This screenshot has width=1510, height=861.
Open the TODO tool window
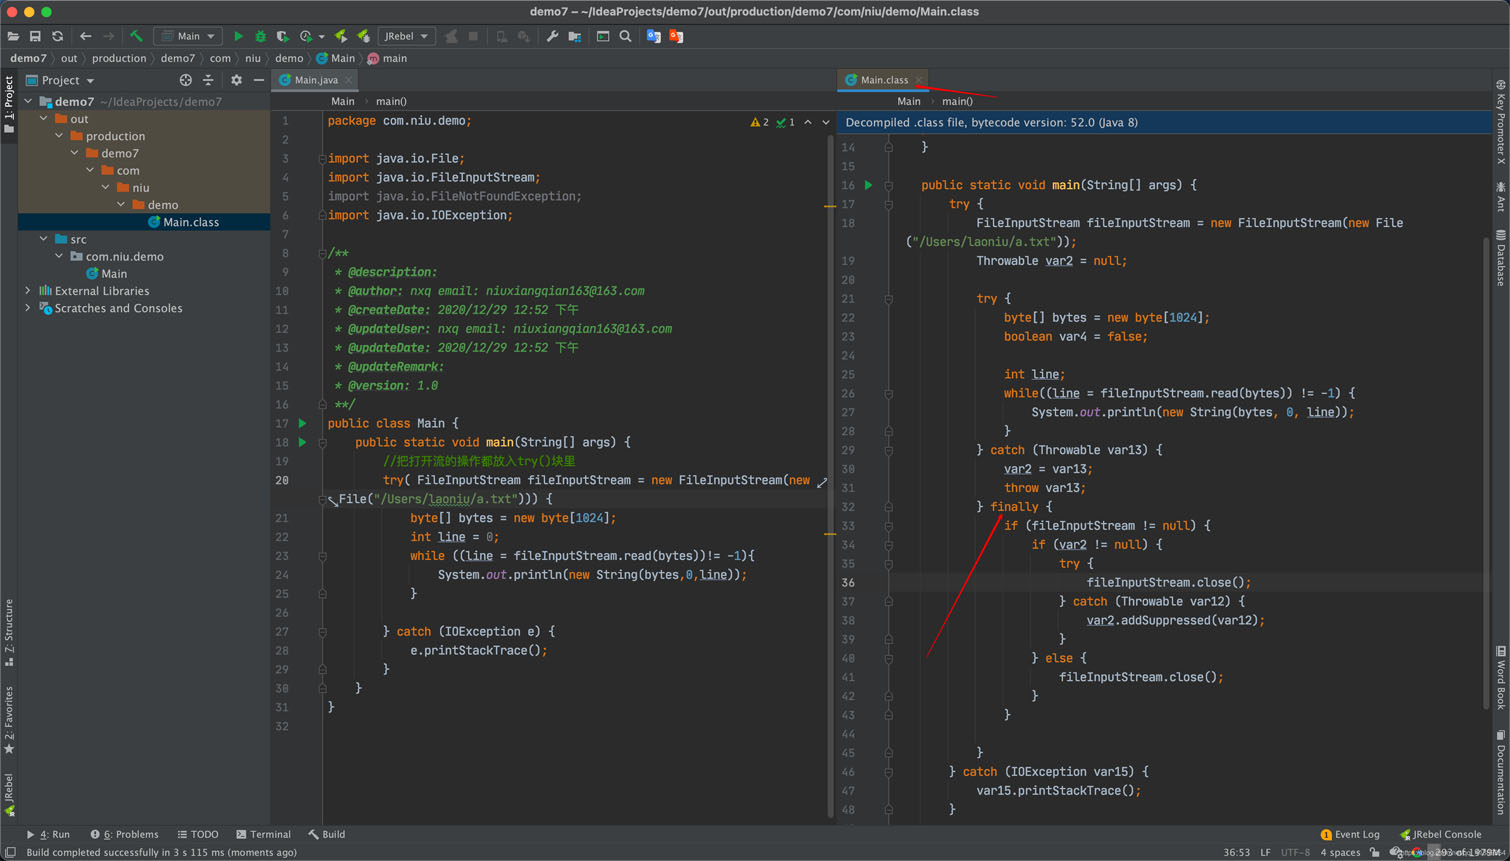click(198, 834)
